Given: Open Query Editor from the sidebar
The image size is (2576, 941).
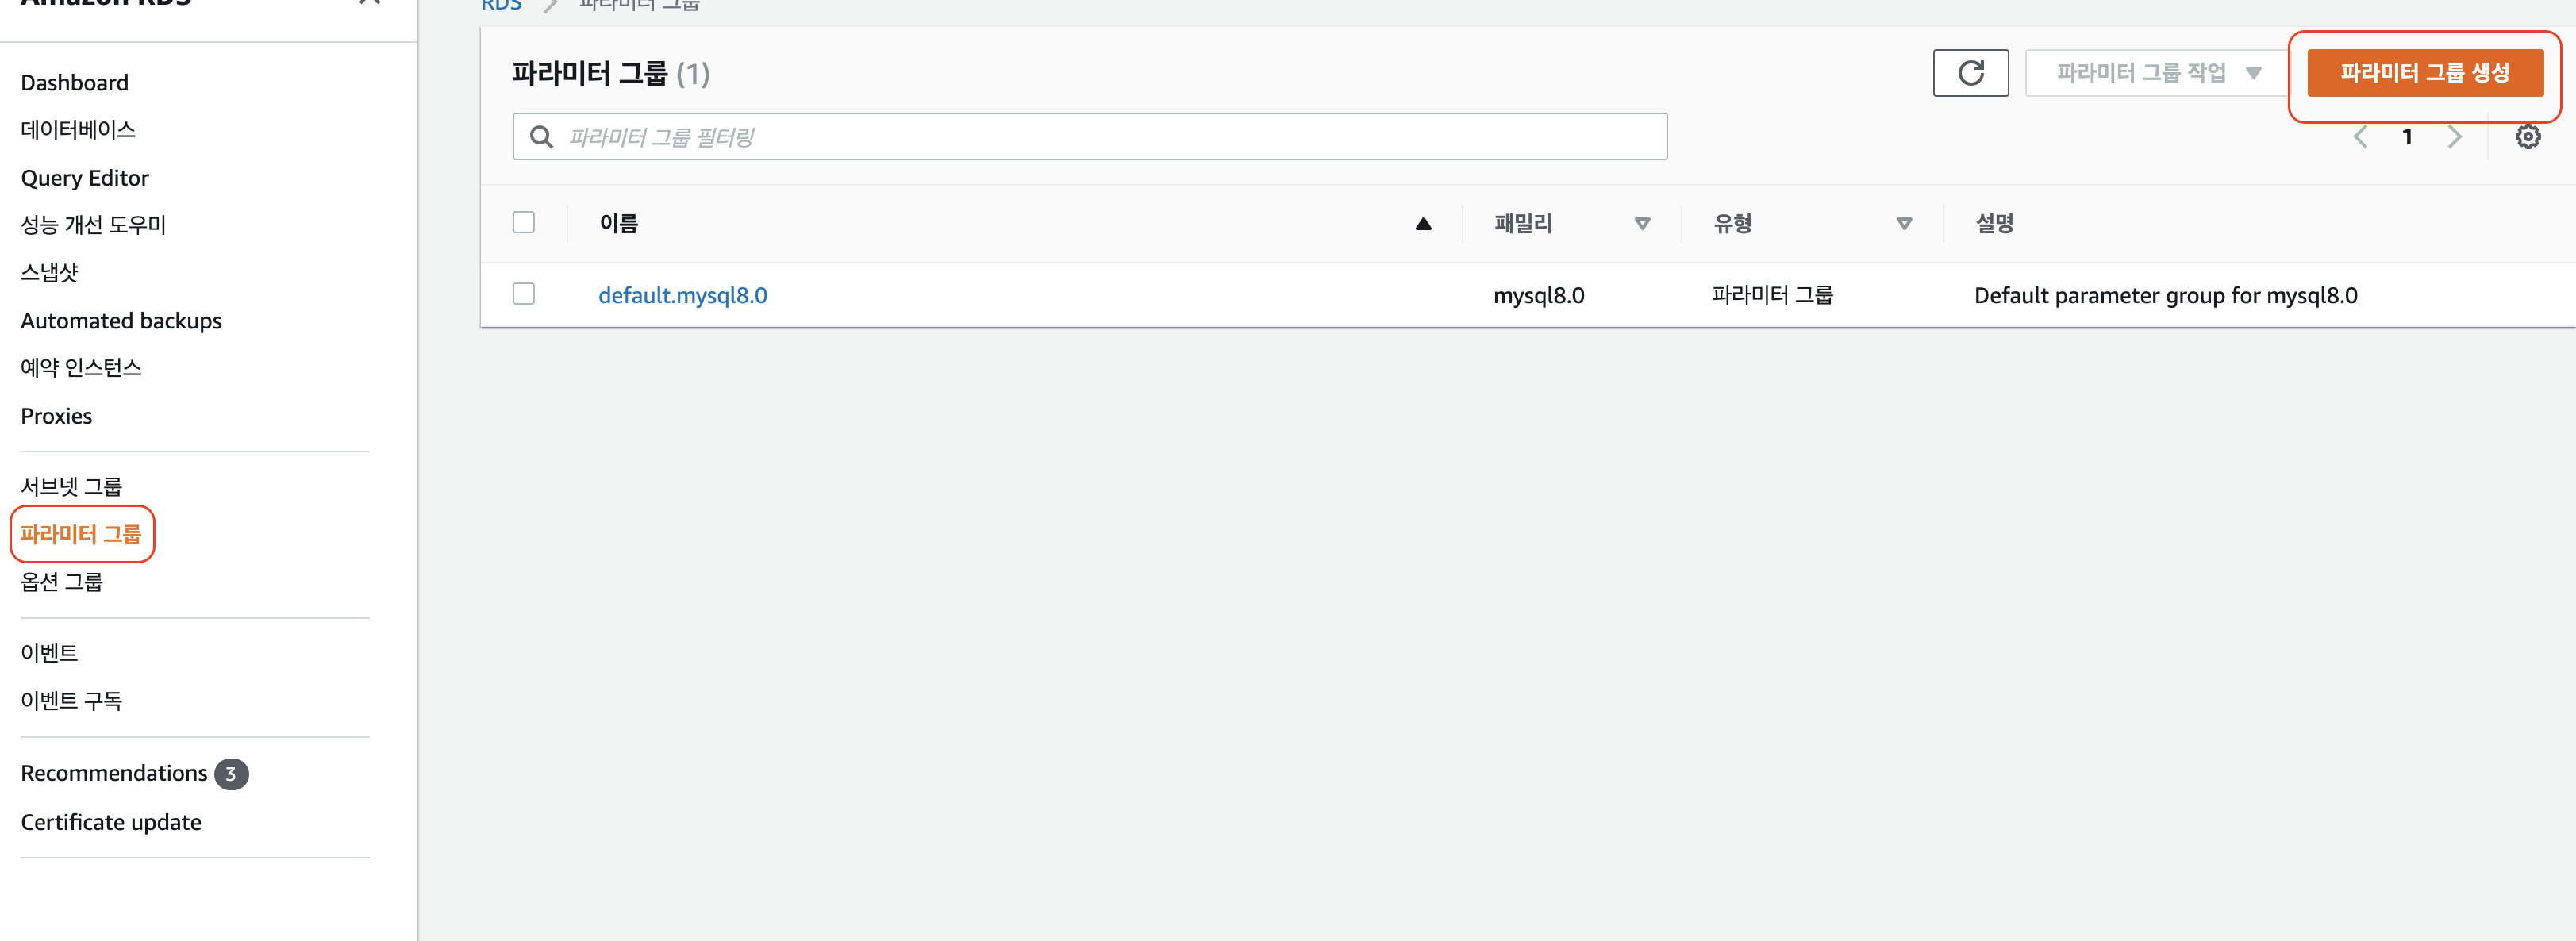Looking at the screenshot, I should [x=85, y=177].
